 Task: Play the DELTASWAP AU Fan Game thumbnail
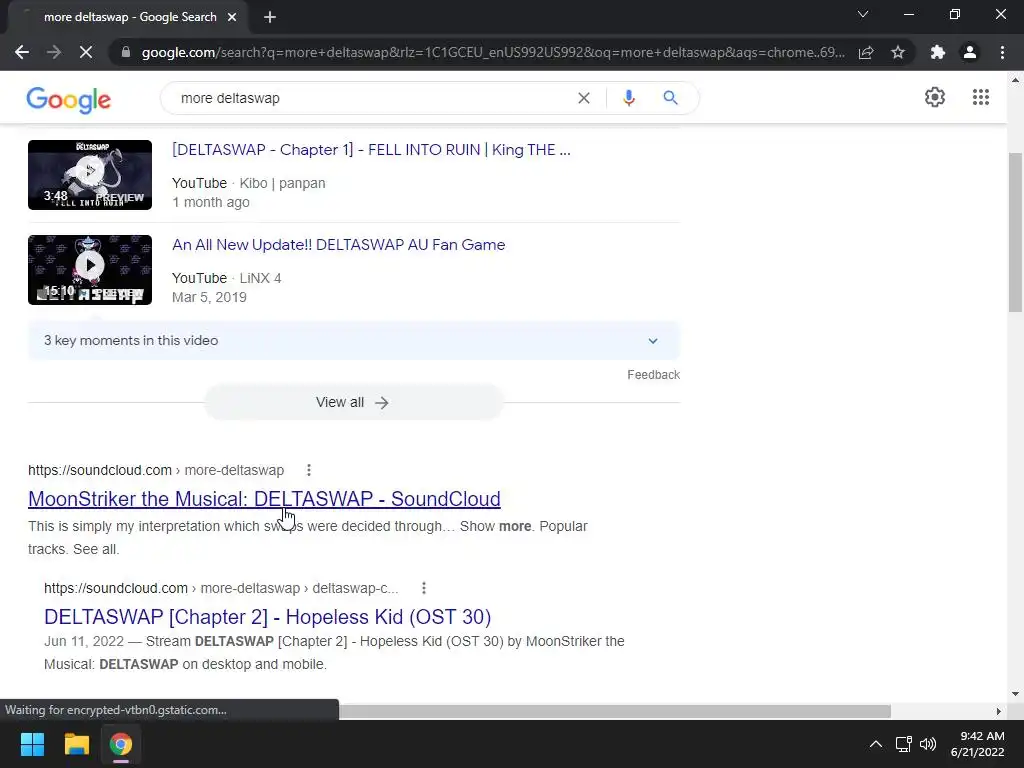click(89, 270)
